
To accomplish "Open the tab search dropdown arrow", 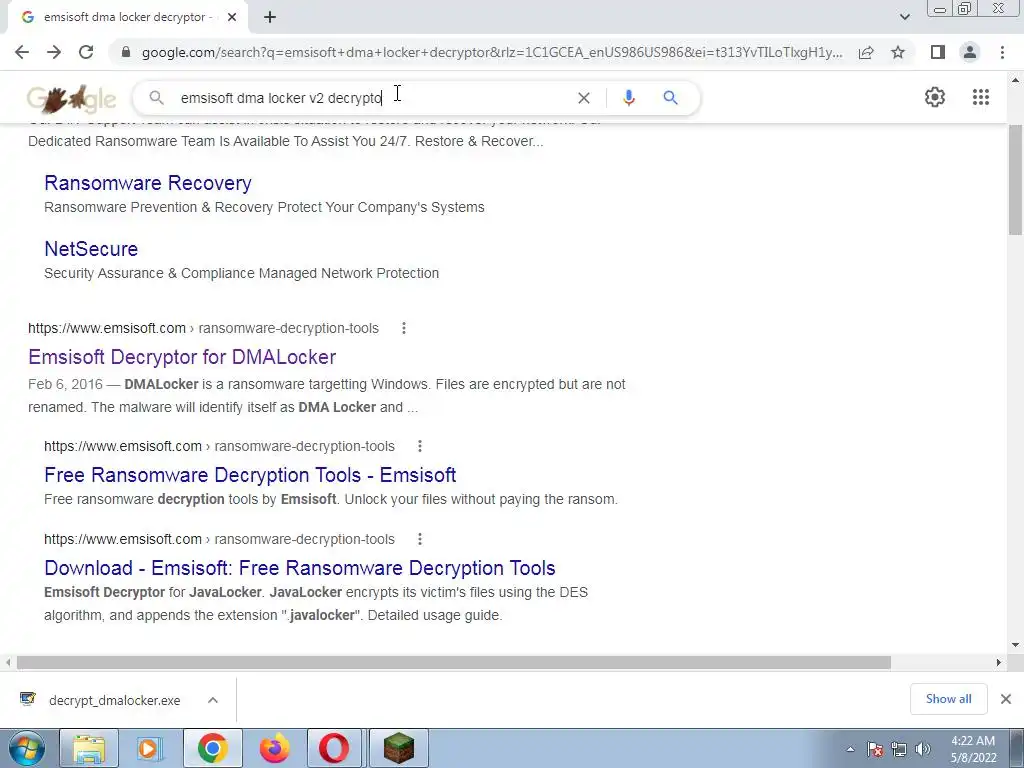I will [x=904, y=17].
